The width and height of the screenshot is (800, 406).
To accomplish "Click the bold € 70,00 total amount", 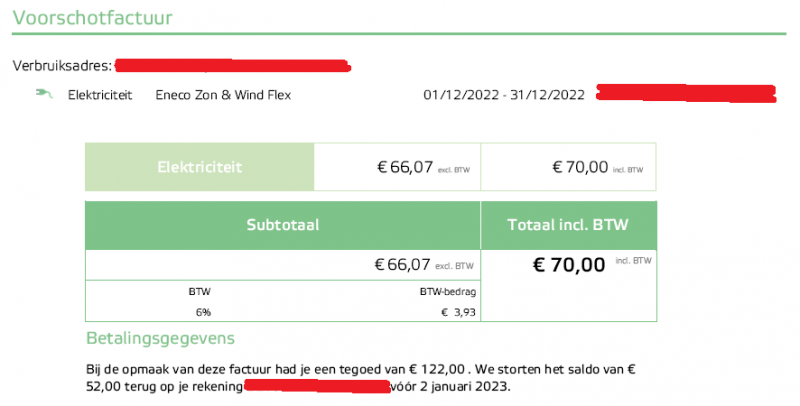I will (569, 265).
